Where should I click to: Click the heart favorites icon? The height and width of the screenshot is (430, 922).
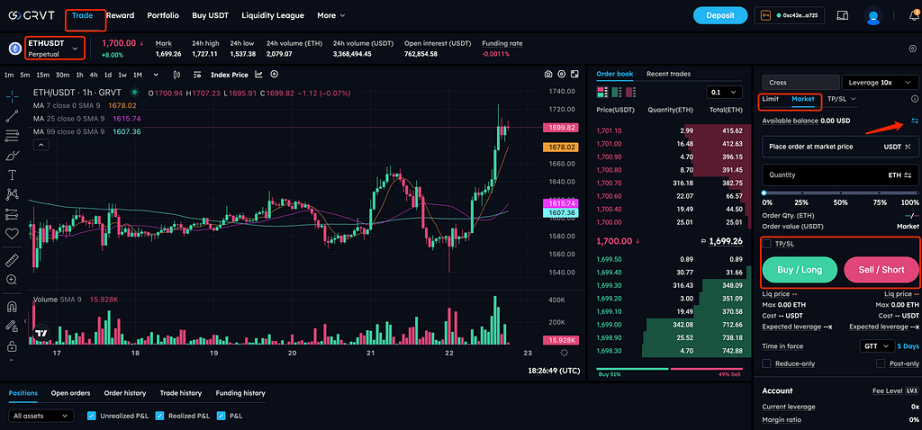pyautogui.click(x=12, y=234)
